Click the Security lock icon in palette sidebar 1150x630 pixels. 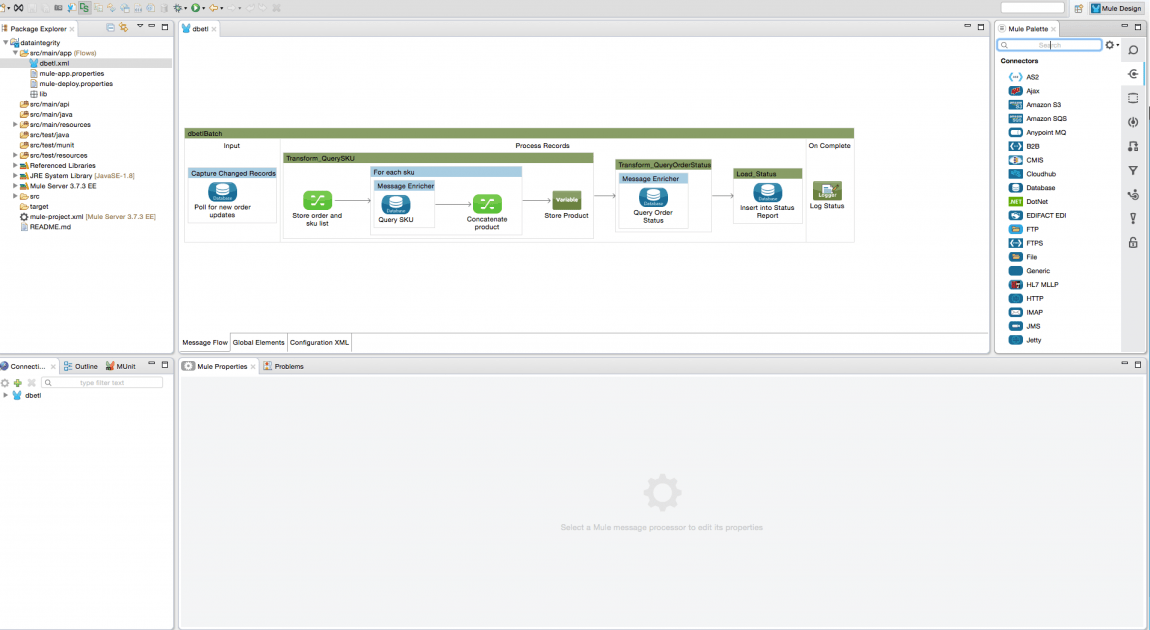click(x=1133, y=243)
